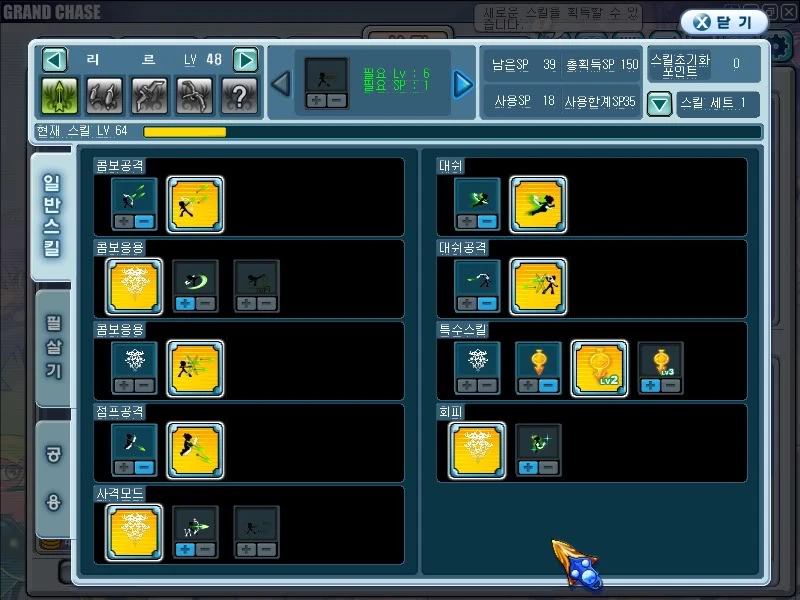Select the jump attack skill icon
The height and width of the screenshot is (600, 800).
(195, 449)
